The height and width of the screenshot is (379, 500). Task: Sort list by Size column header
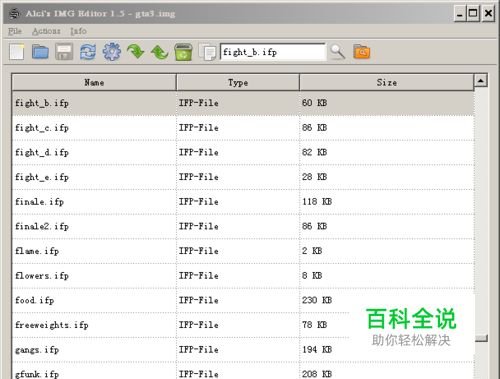(387, 82)
